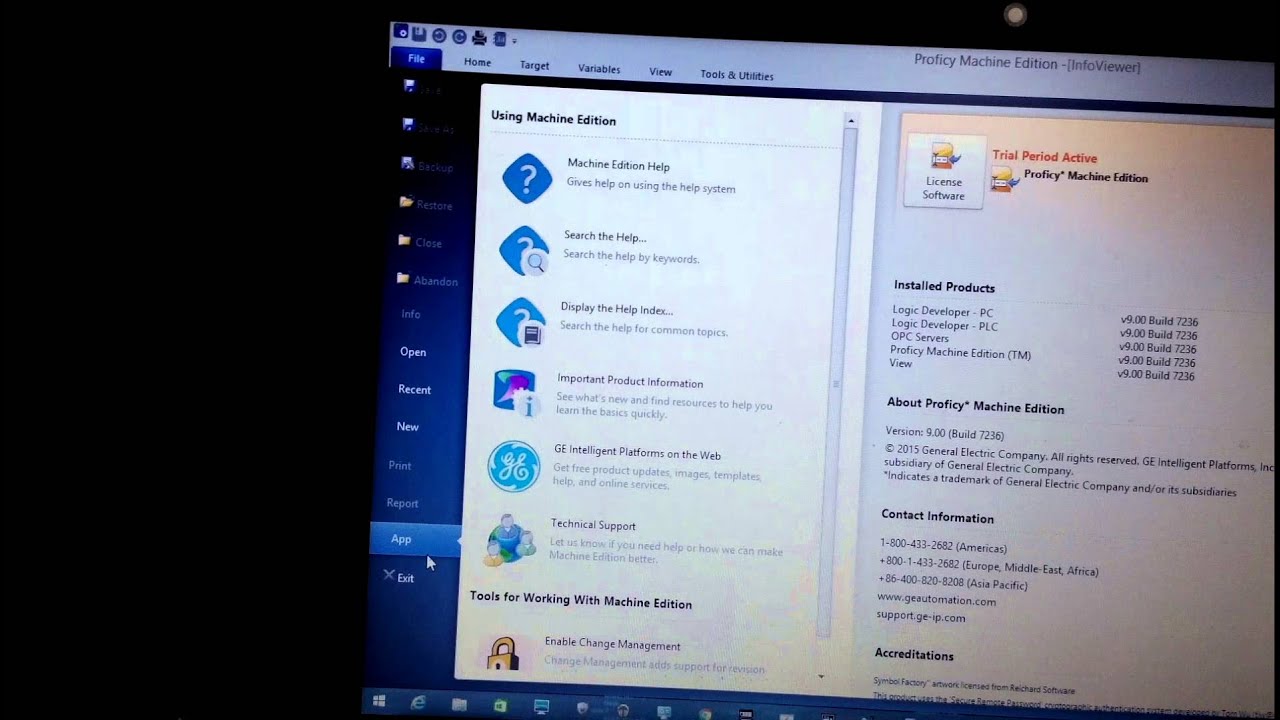Click the OPC Servers row
Viewport: 1280px width, 720px height.
(x=1043, y=343)
